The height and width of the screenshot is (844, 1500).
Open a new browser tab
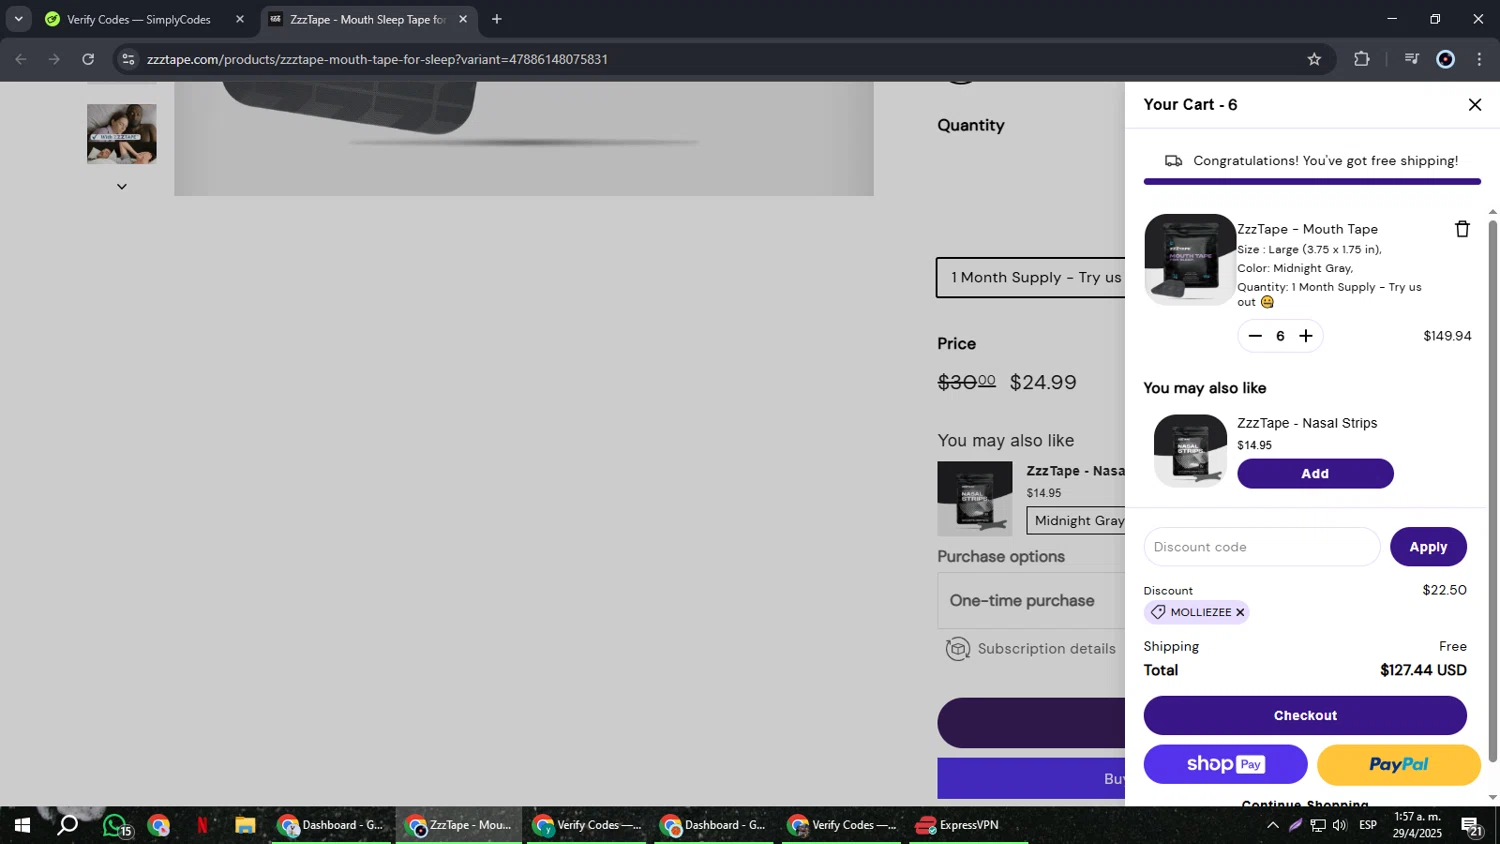[497, 19]
